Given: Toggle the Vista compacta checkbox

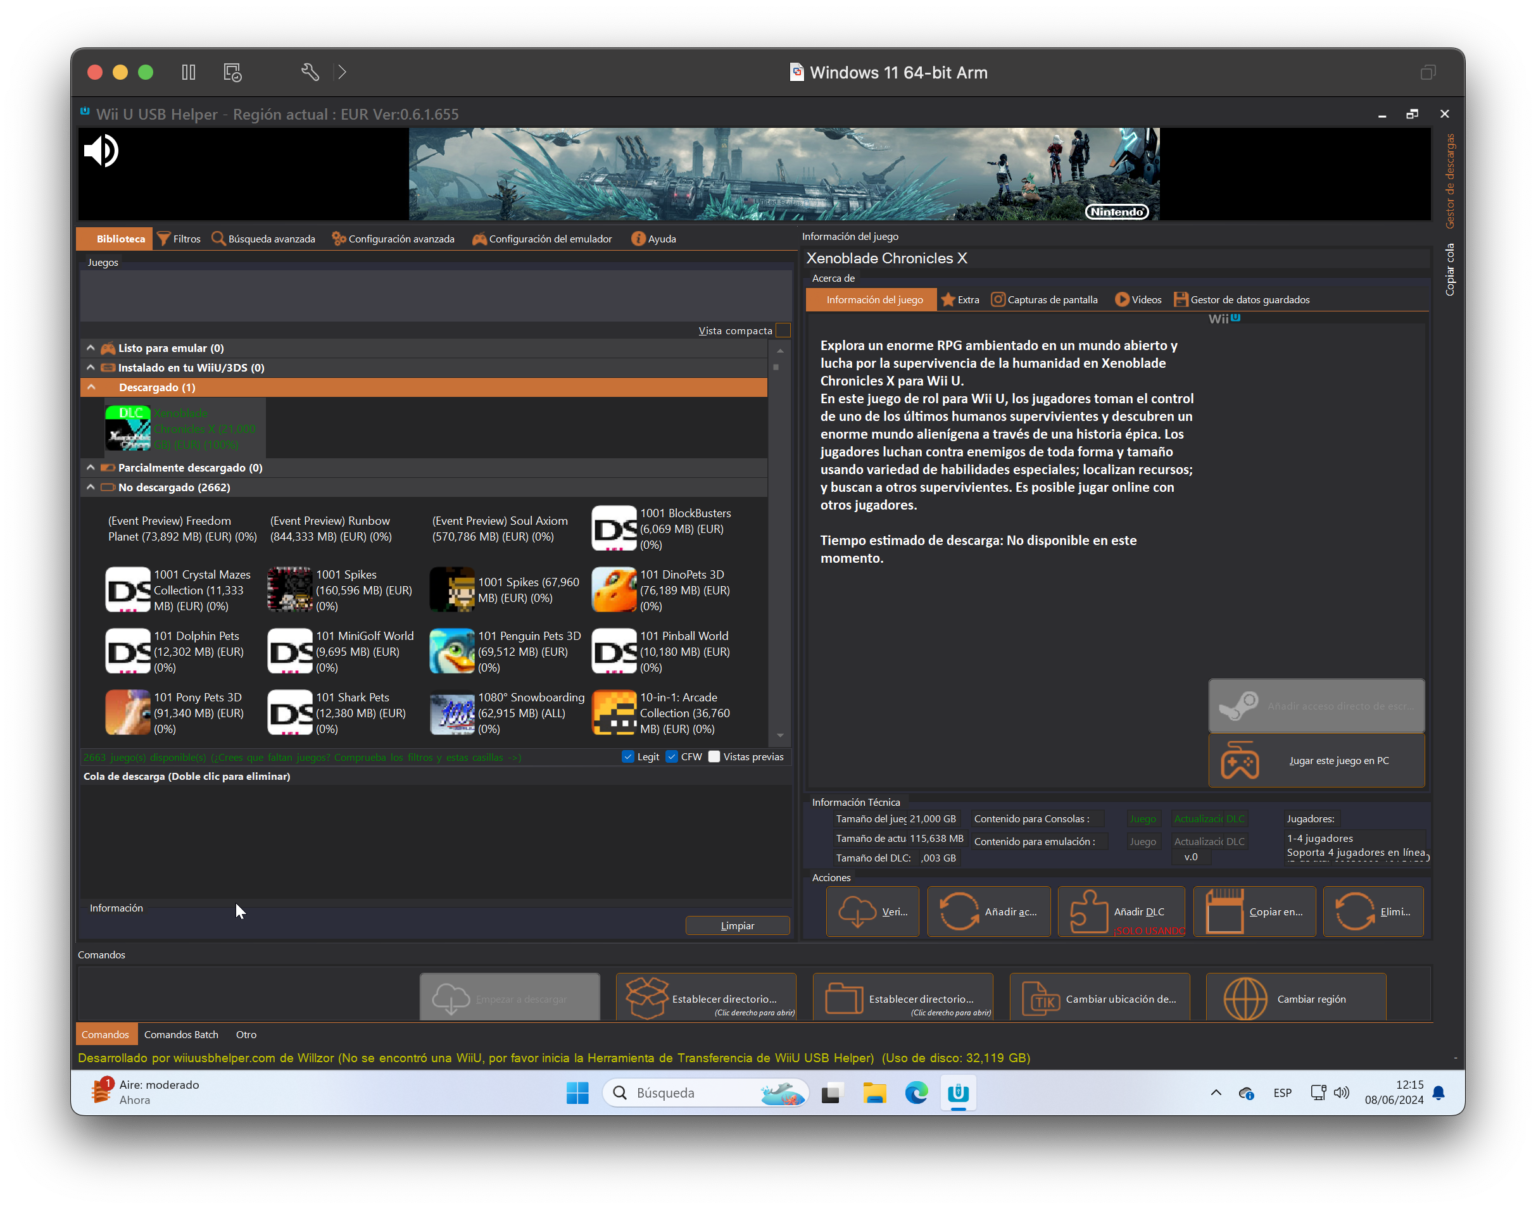Looking at the screenshot, I should coord(783,331).
